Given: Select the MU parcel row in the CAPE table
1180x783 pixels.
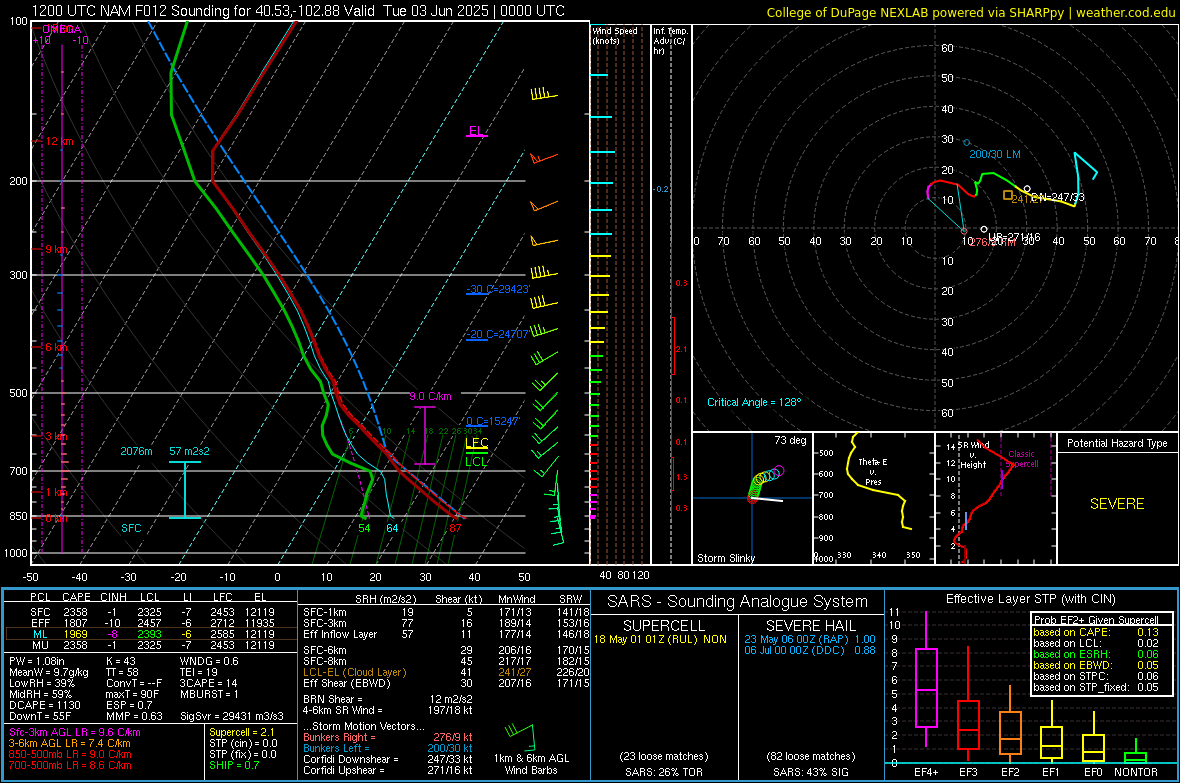Looking at the screenshot, I should click(x=152, y=645).
